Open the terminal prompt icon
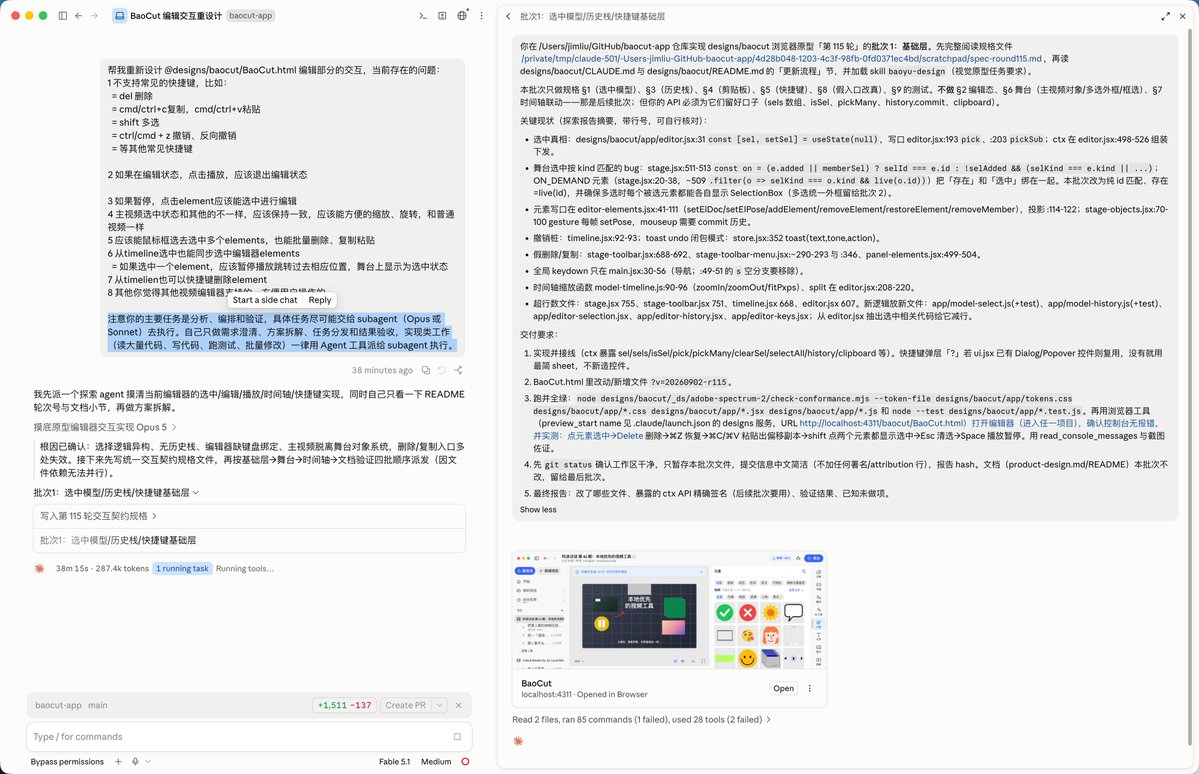1199x774 pixels. (x=423, y=15)
